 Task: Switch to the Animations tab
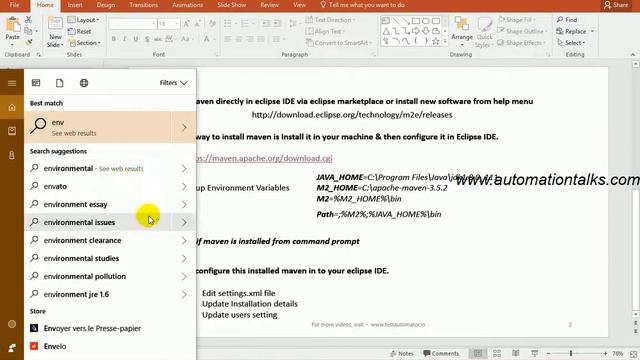[187, 5]
